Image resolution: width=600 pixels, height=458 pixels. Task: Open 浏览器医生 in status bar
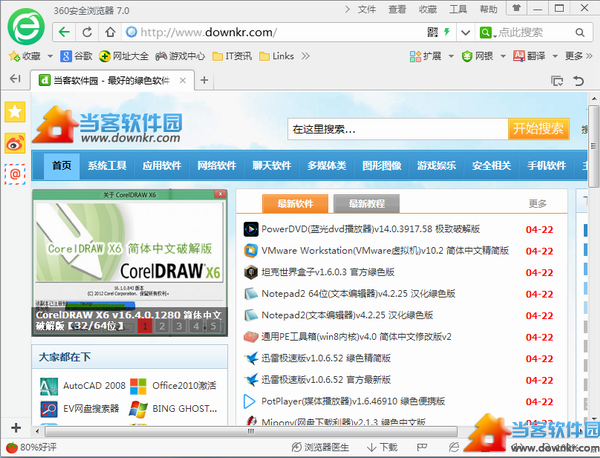321,447
